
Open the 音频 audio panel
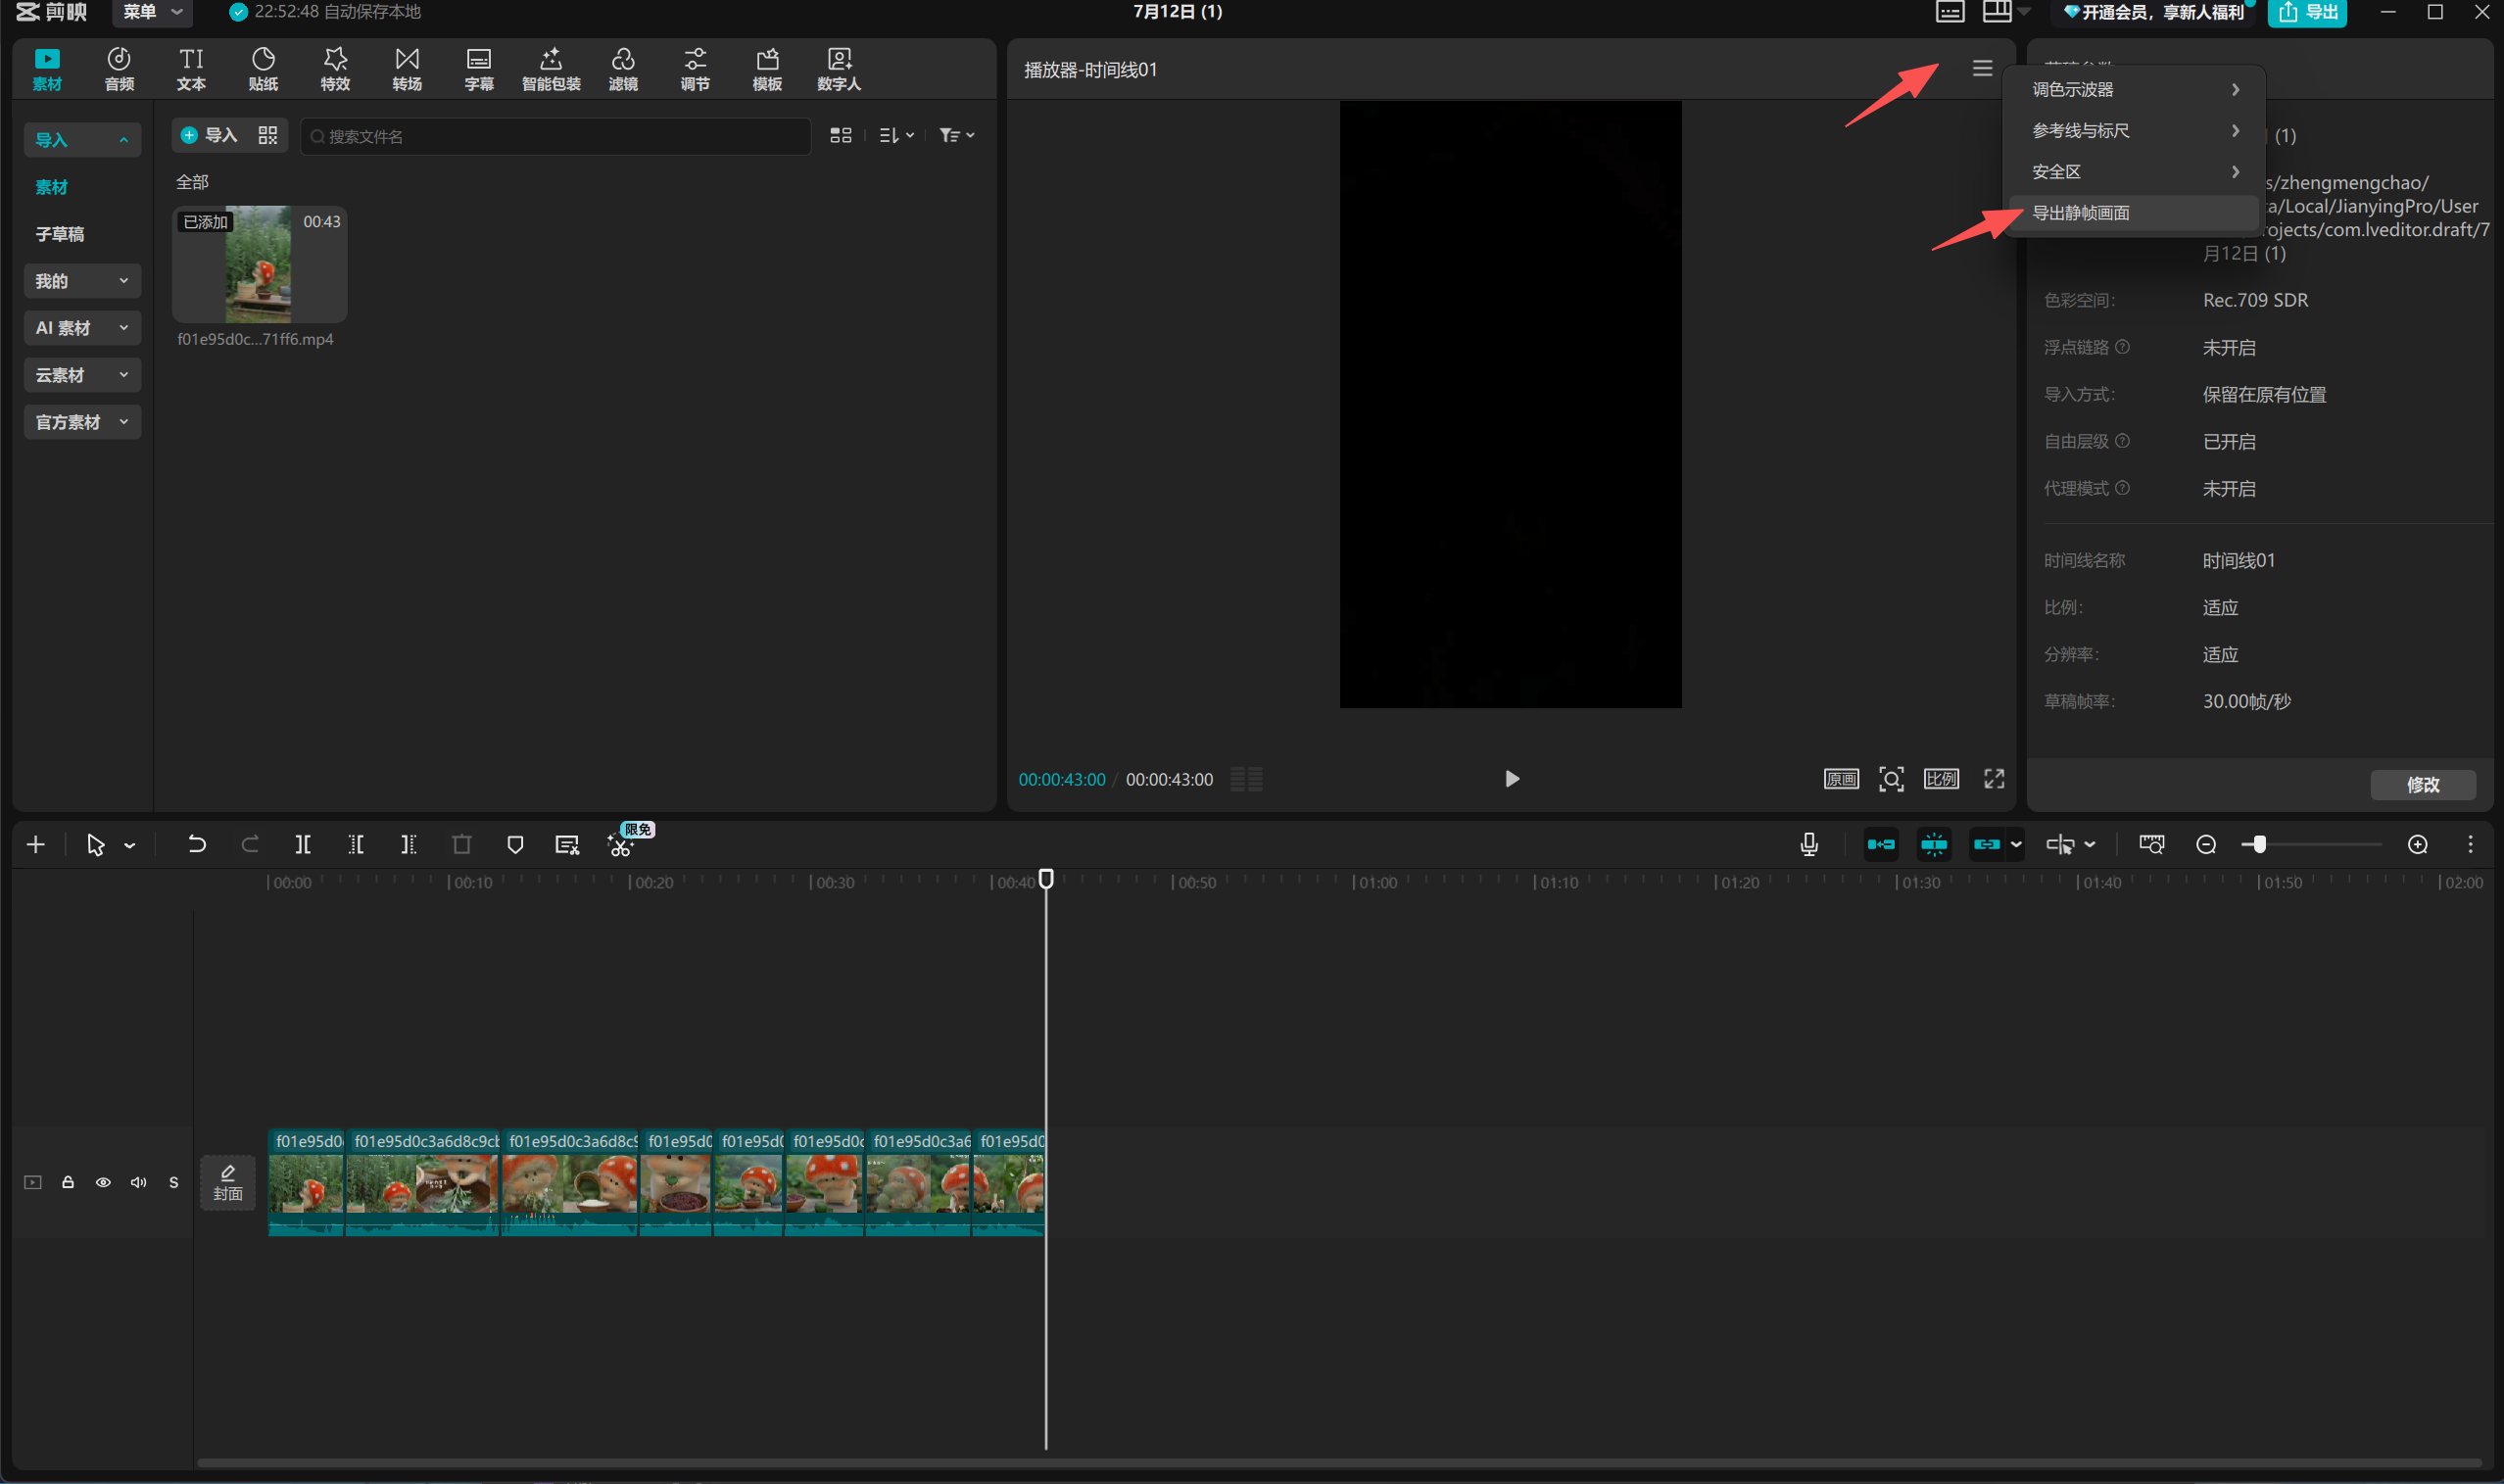pos(119,69)
